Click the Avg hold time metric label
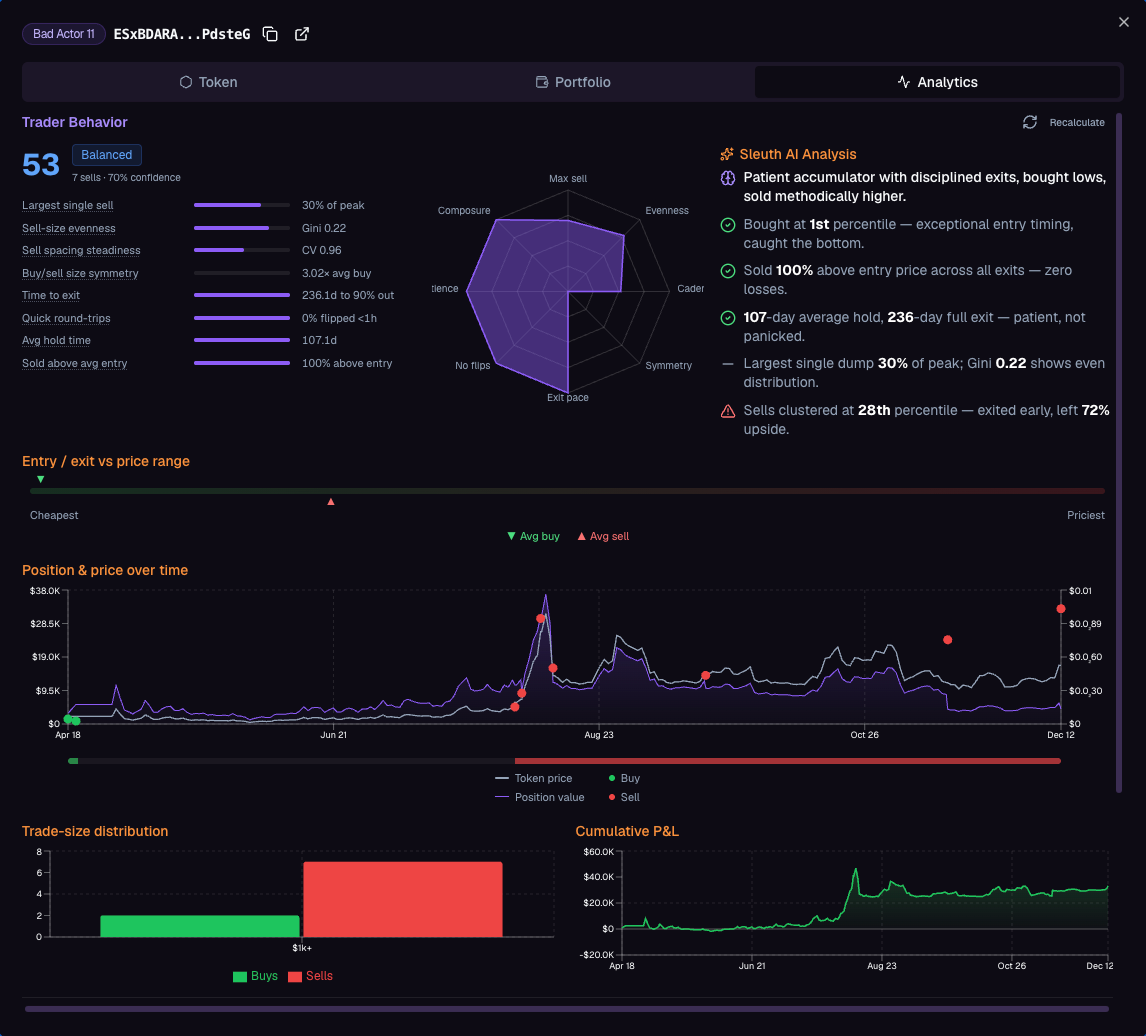The width and height of the screenshot is (1146, 1036). coord(56,340)
